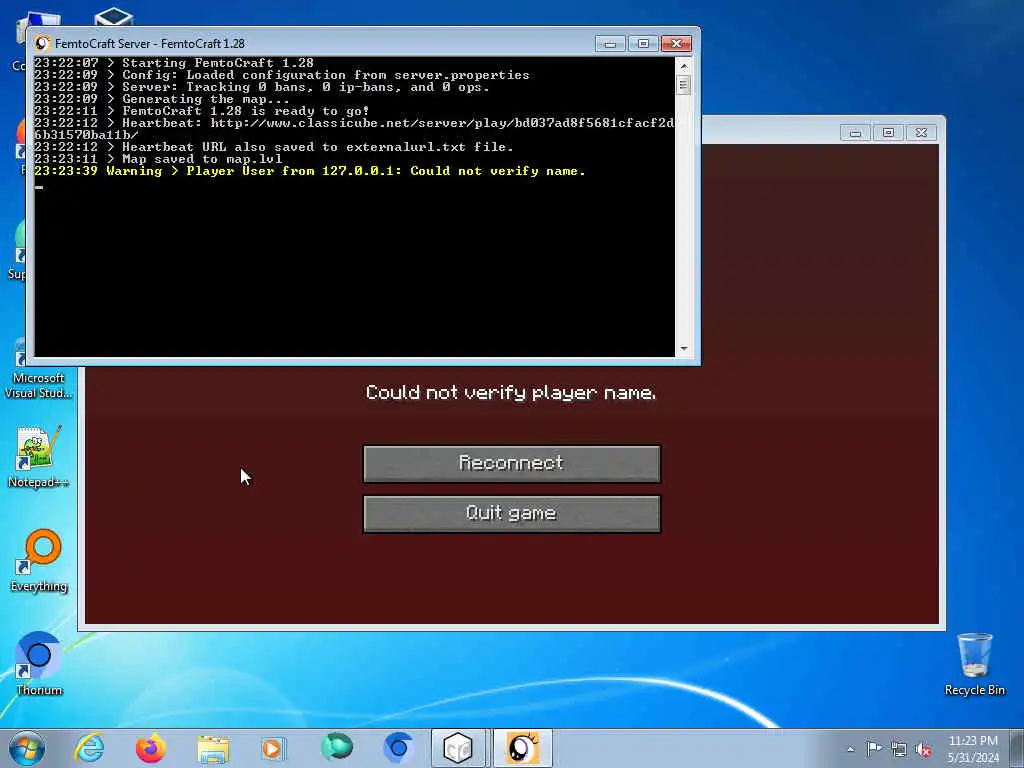Close the ClassiCube game window
The height and width of the screenshot is (768, 1024).
[x=921, y=133]
